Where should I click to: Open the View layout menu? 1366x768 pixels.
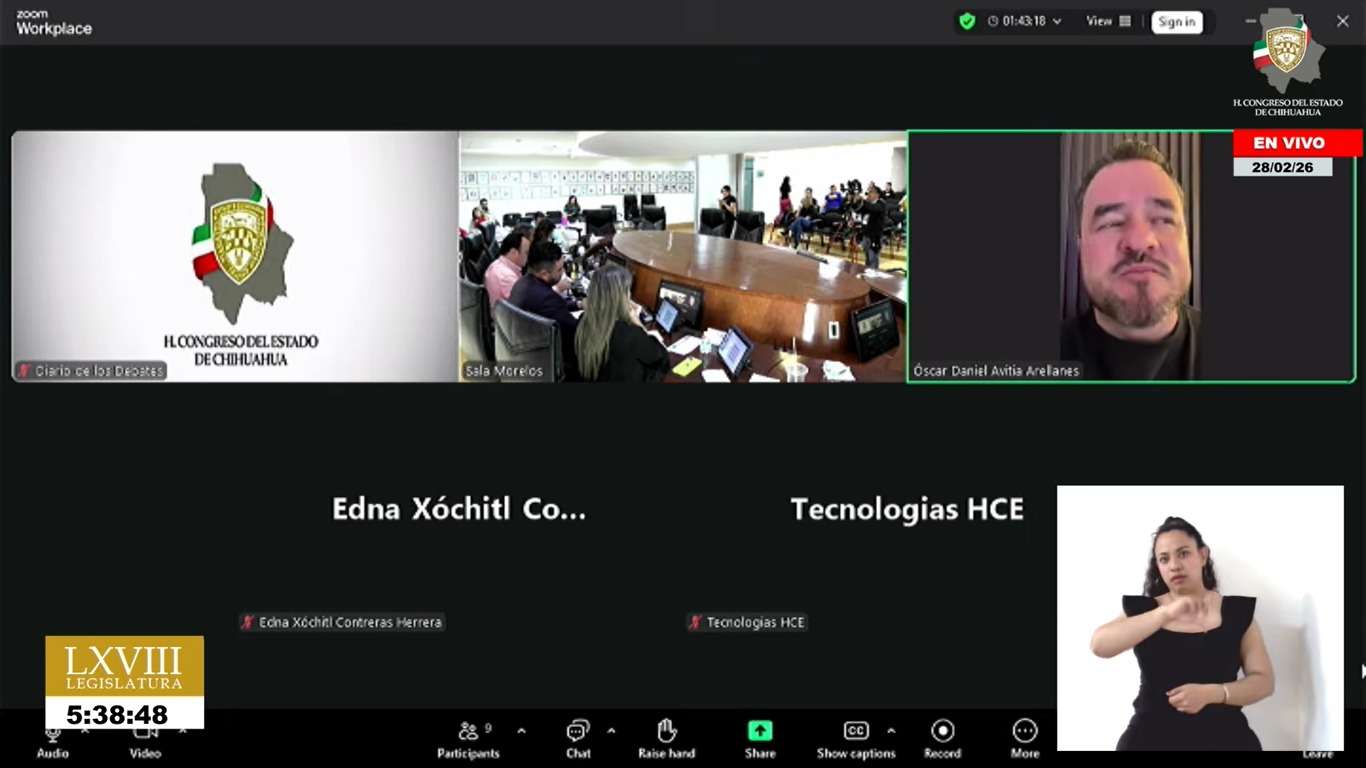1108,21
